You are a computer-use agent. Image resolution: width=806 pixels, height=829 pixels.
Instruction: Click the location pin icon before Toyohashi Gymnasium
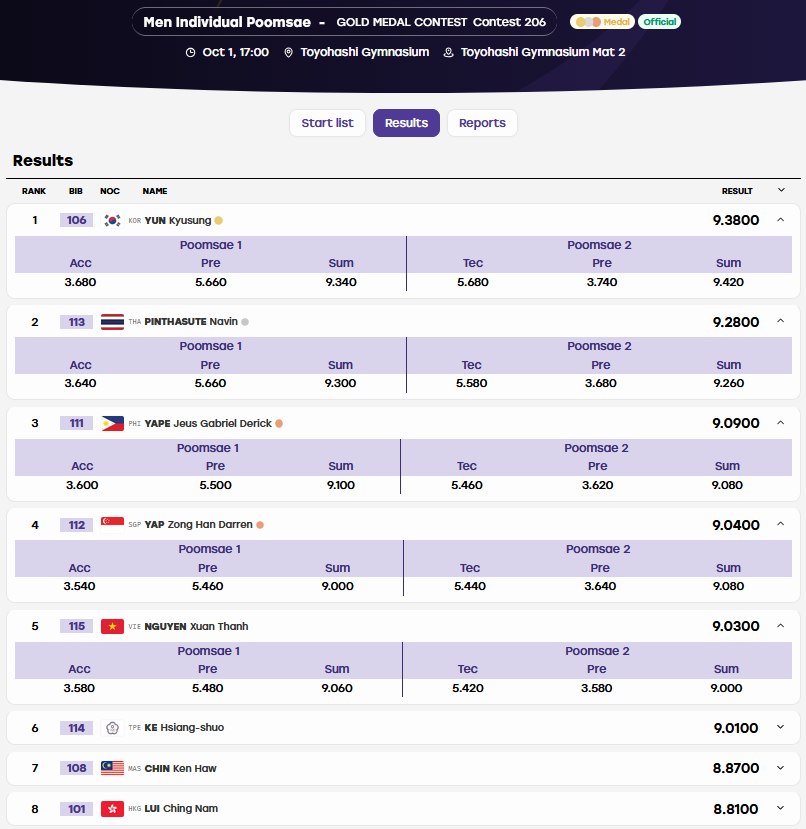tap(288, 52)
